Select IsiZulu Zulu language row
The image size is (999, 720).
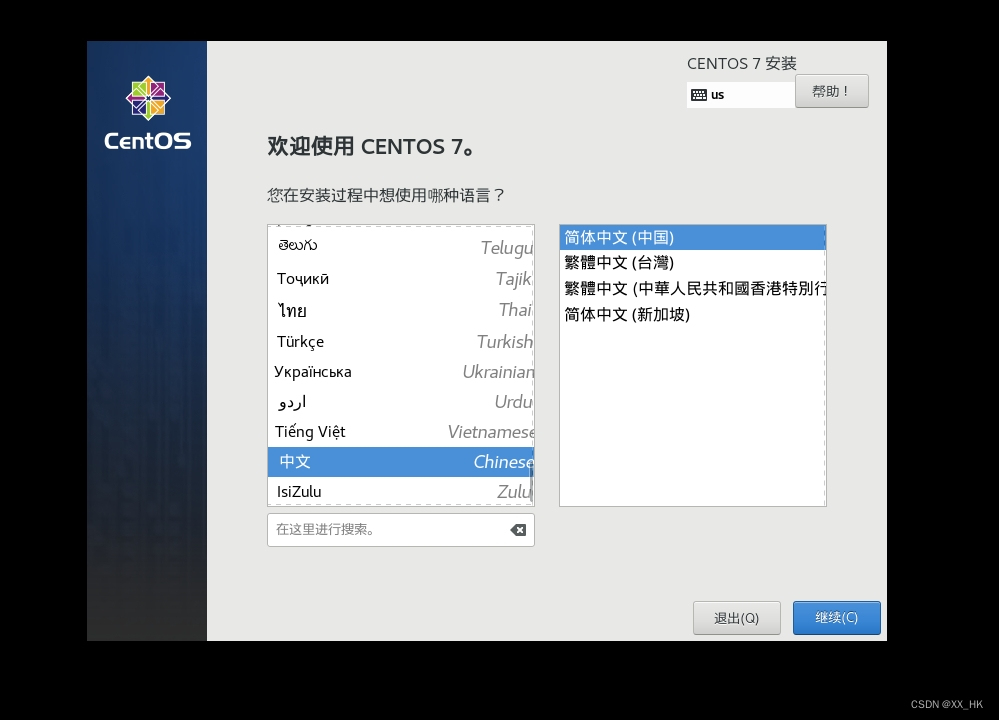click(x=401, y=491)
